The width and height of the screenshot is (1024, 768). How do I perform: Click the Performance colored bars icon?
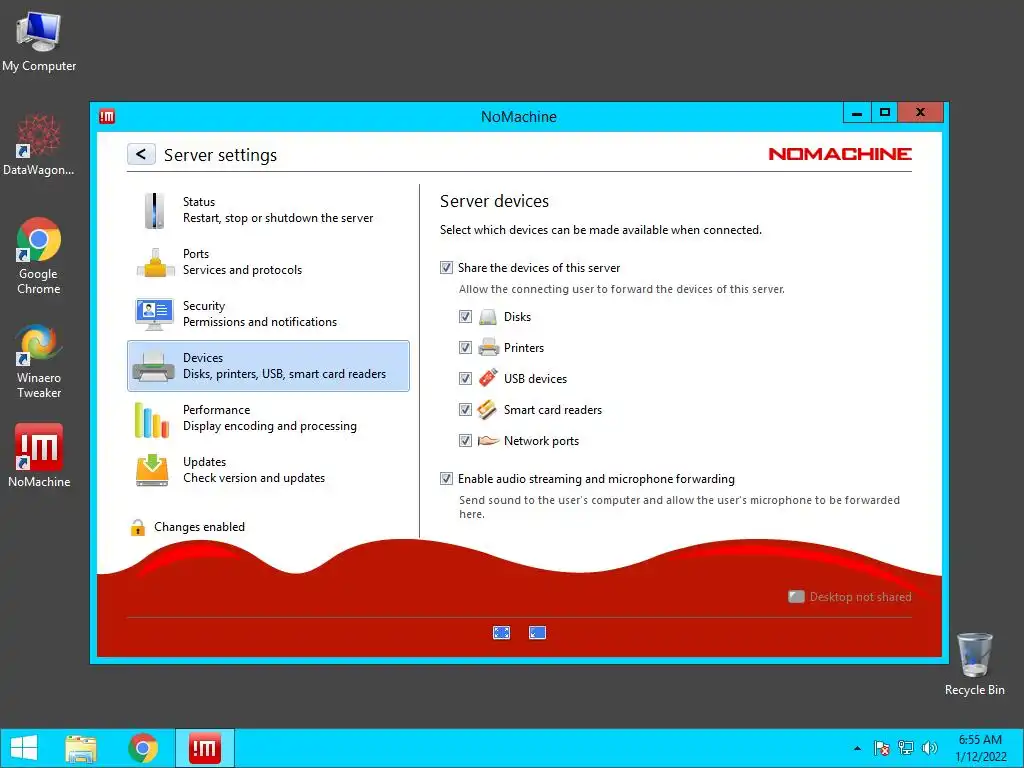point(152,419)
